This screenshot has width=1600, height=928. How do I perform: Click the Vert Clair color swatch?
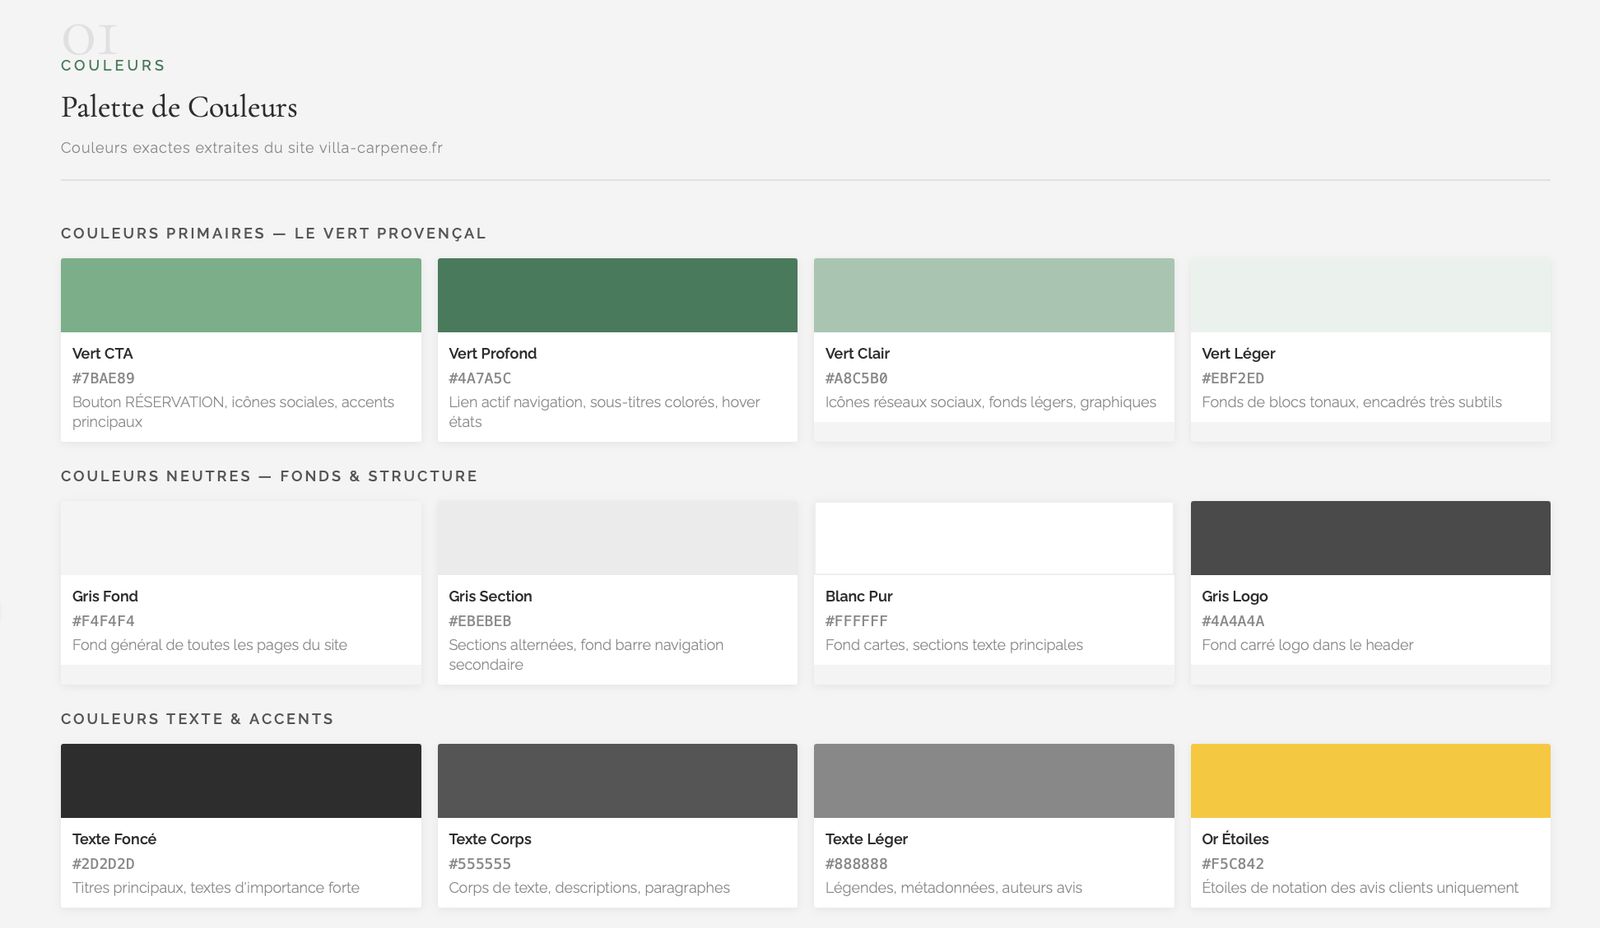pos(994,295)
